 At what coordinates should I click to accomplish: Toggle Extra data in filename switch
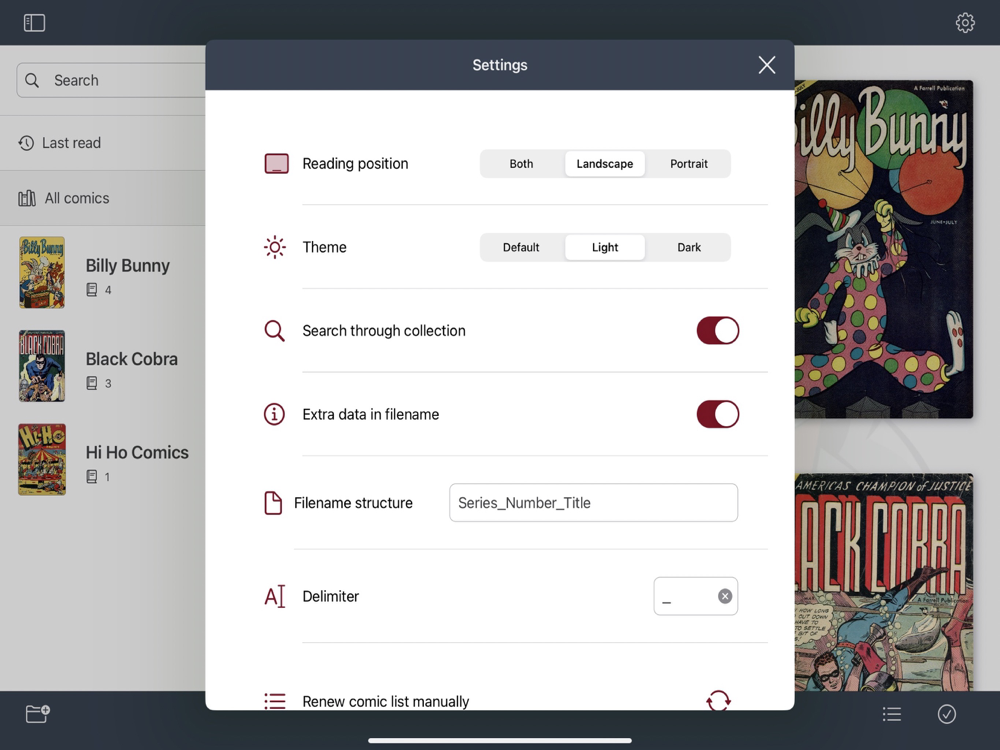click(717, 414)
